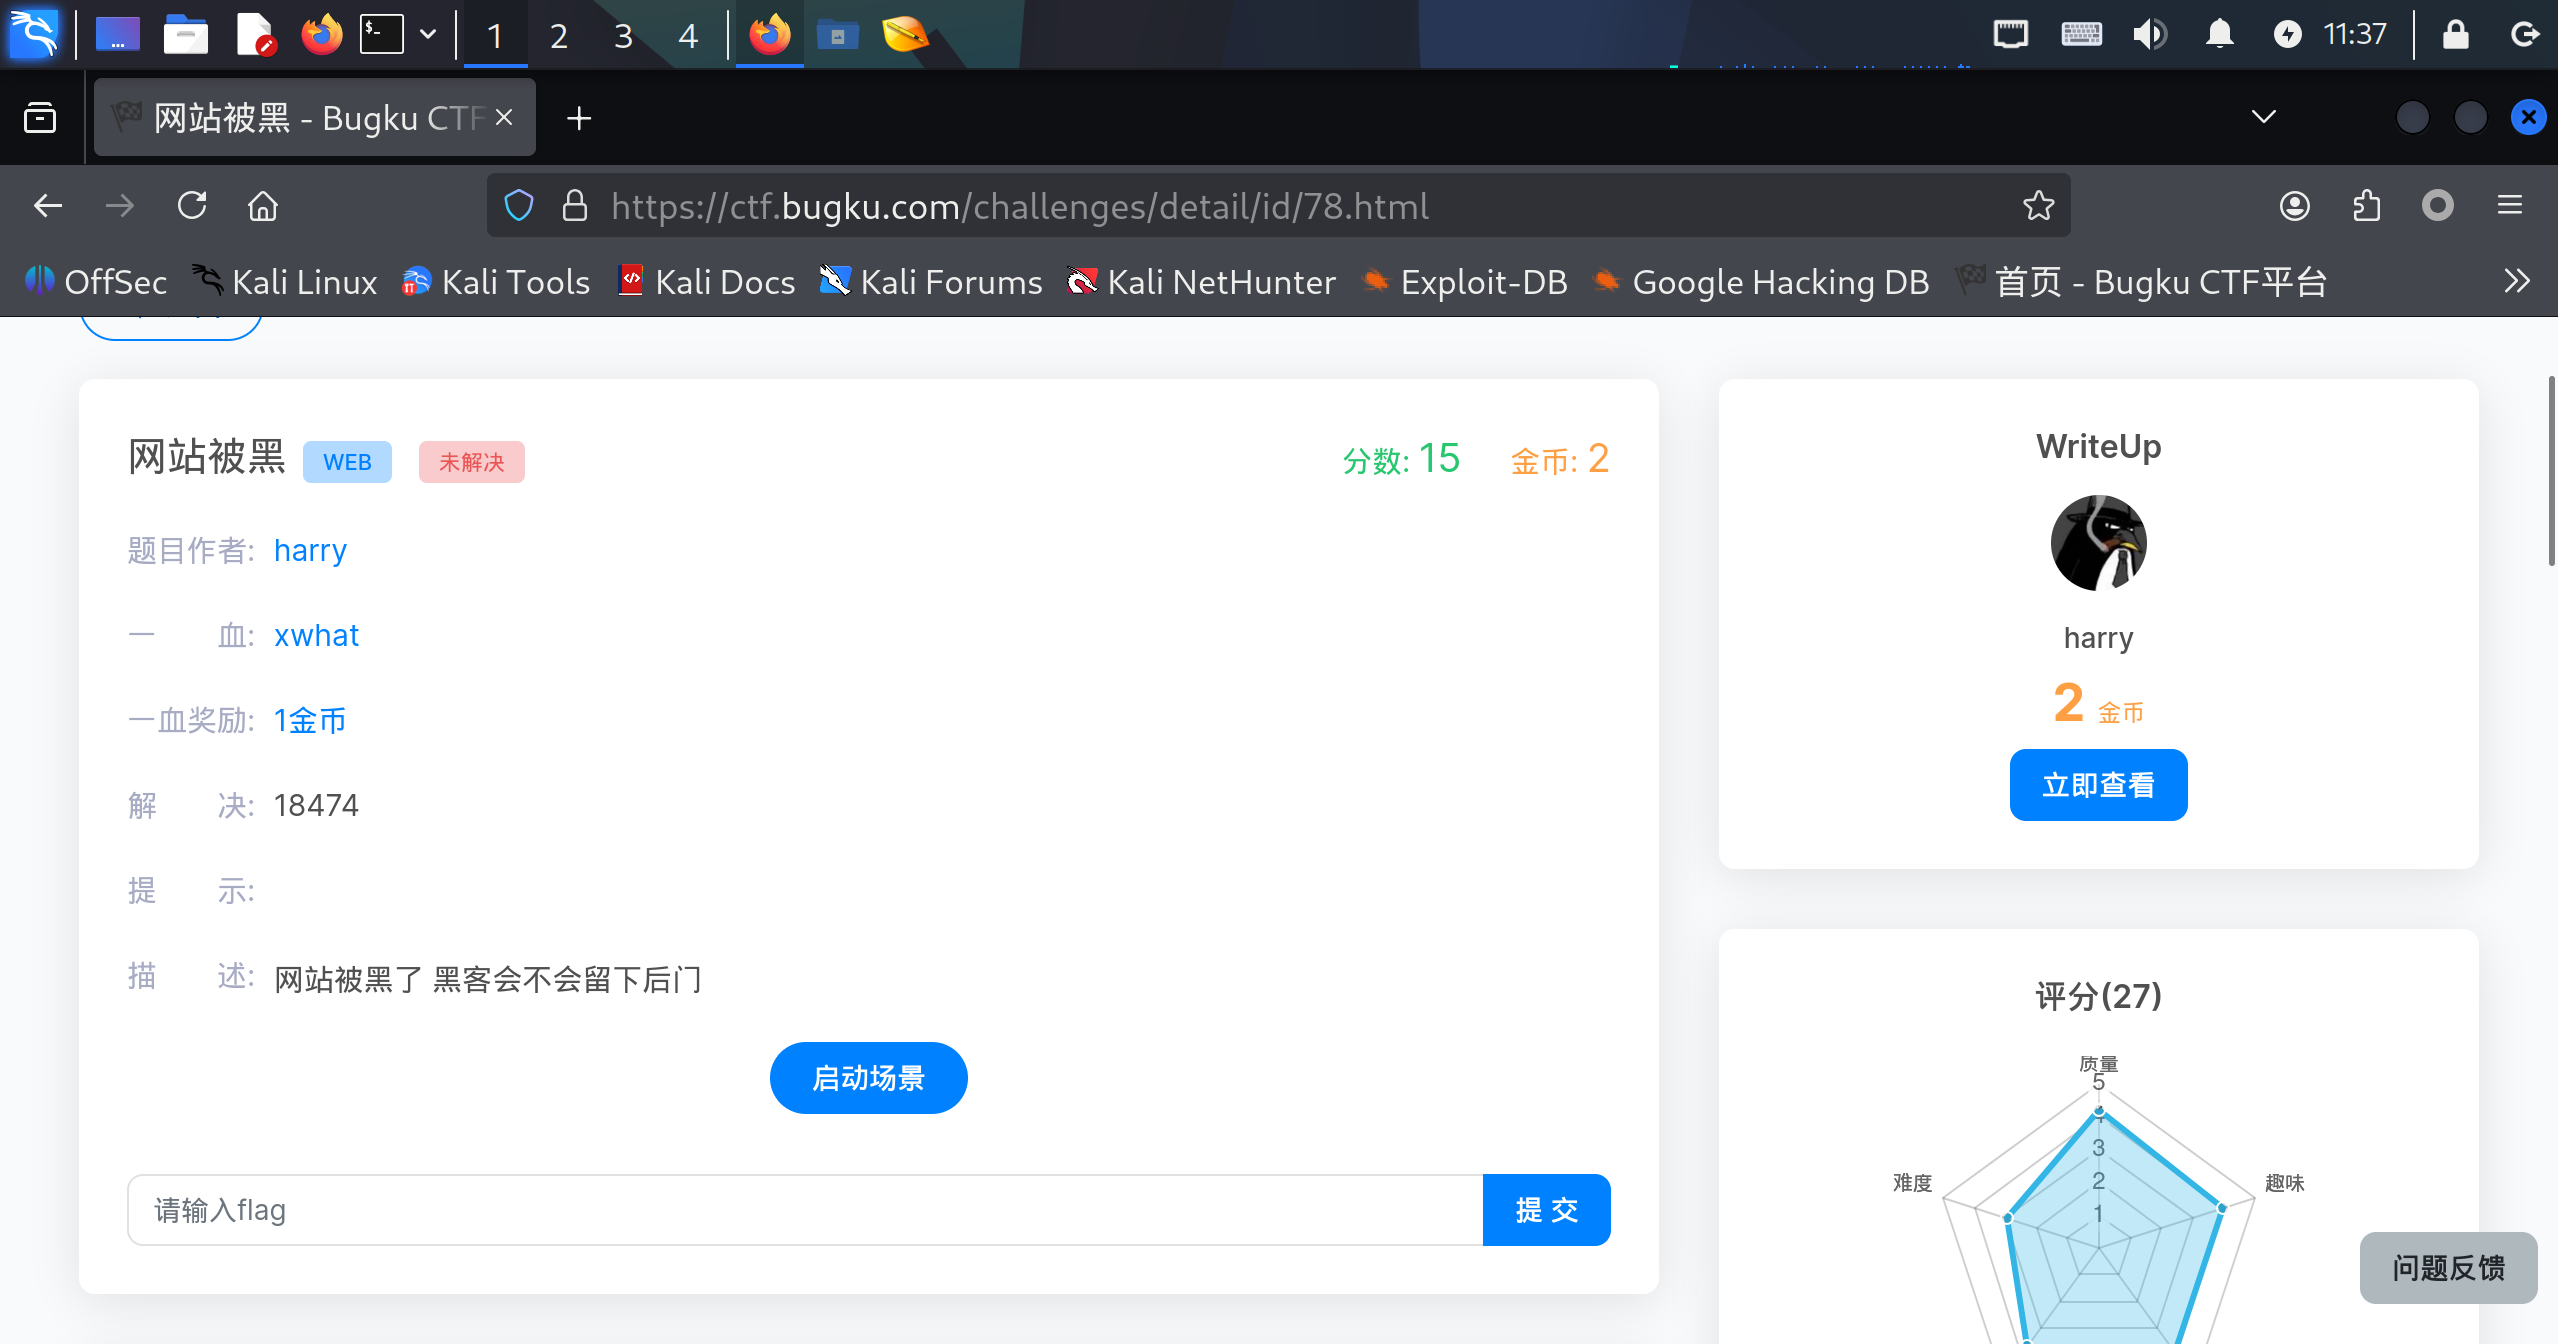The width and height of the screenshot is (2558, 1344).
Task: Bookmark this page with the star icon
Action: (x=2038, y=206)
